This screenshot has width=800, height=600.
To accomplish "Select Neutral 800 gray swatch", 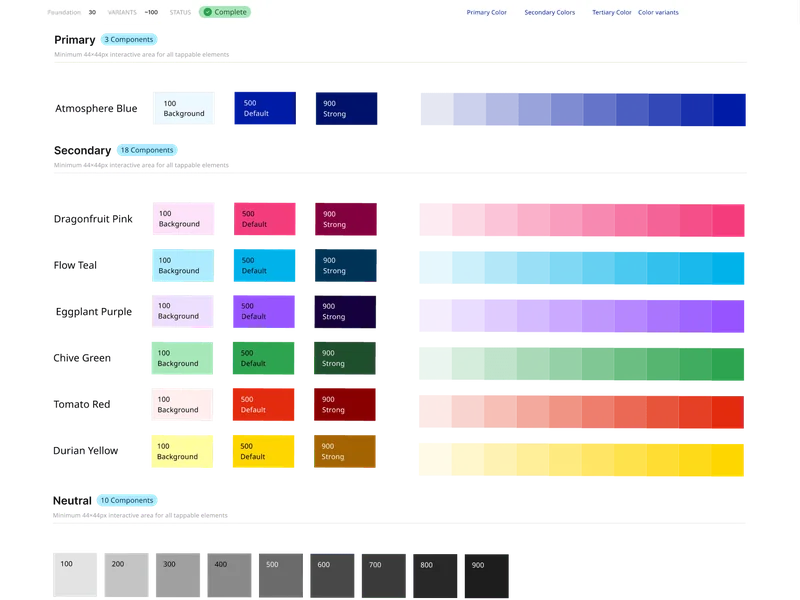I will [x=435, y=576].
